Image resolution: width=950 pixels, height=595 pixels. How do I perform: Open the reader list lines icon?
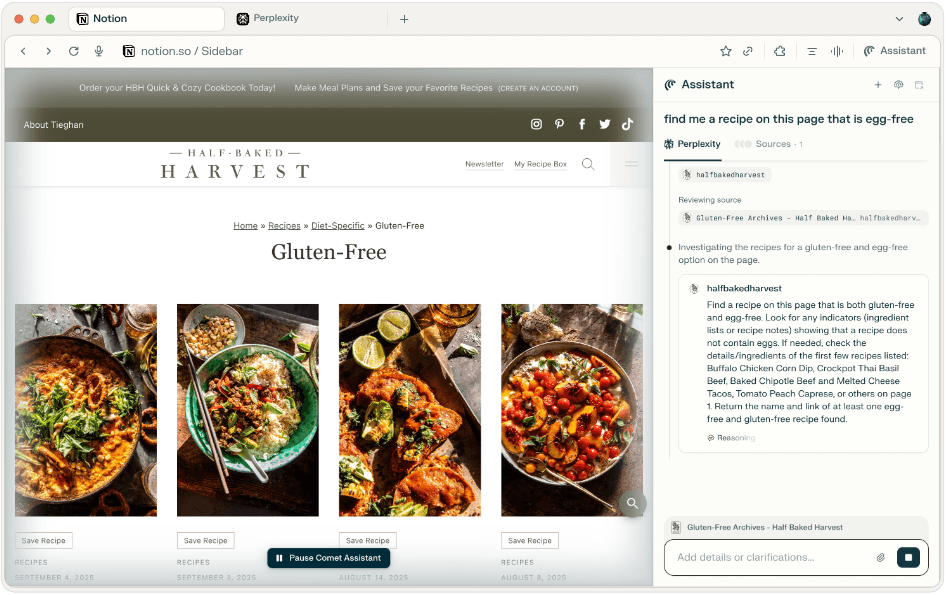click(812, 52)
